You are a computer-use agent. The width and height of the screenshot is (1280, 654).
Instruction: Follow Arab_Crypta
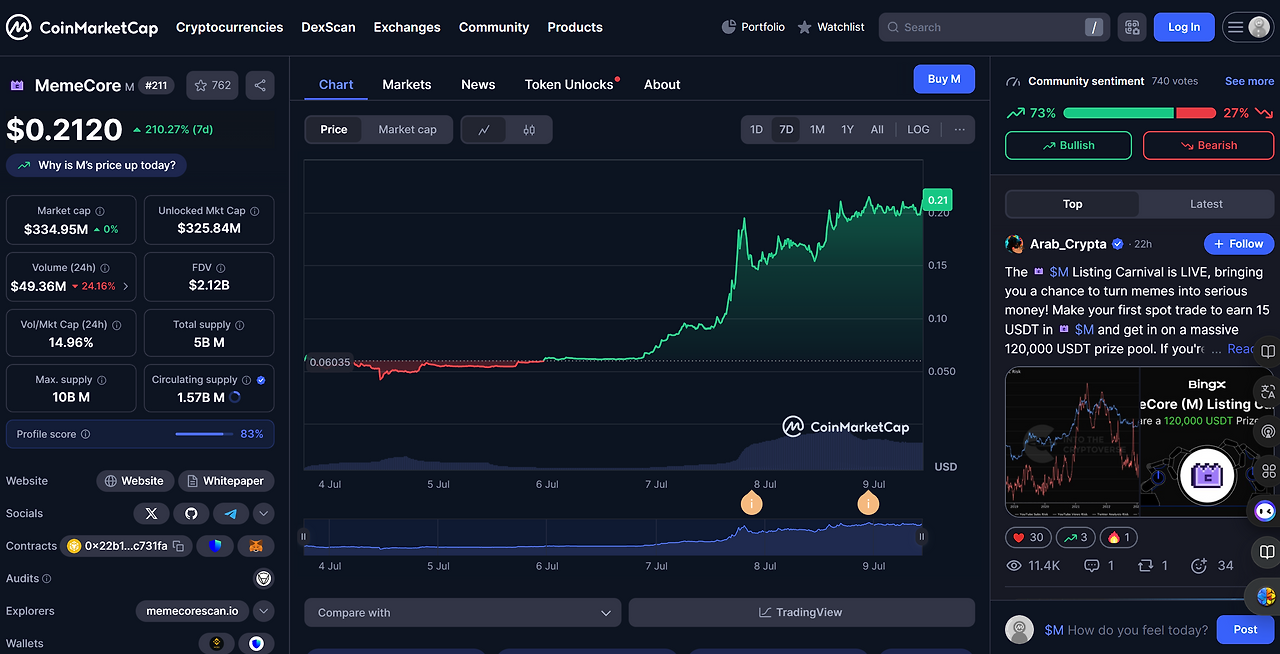[1239, 243]
